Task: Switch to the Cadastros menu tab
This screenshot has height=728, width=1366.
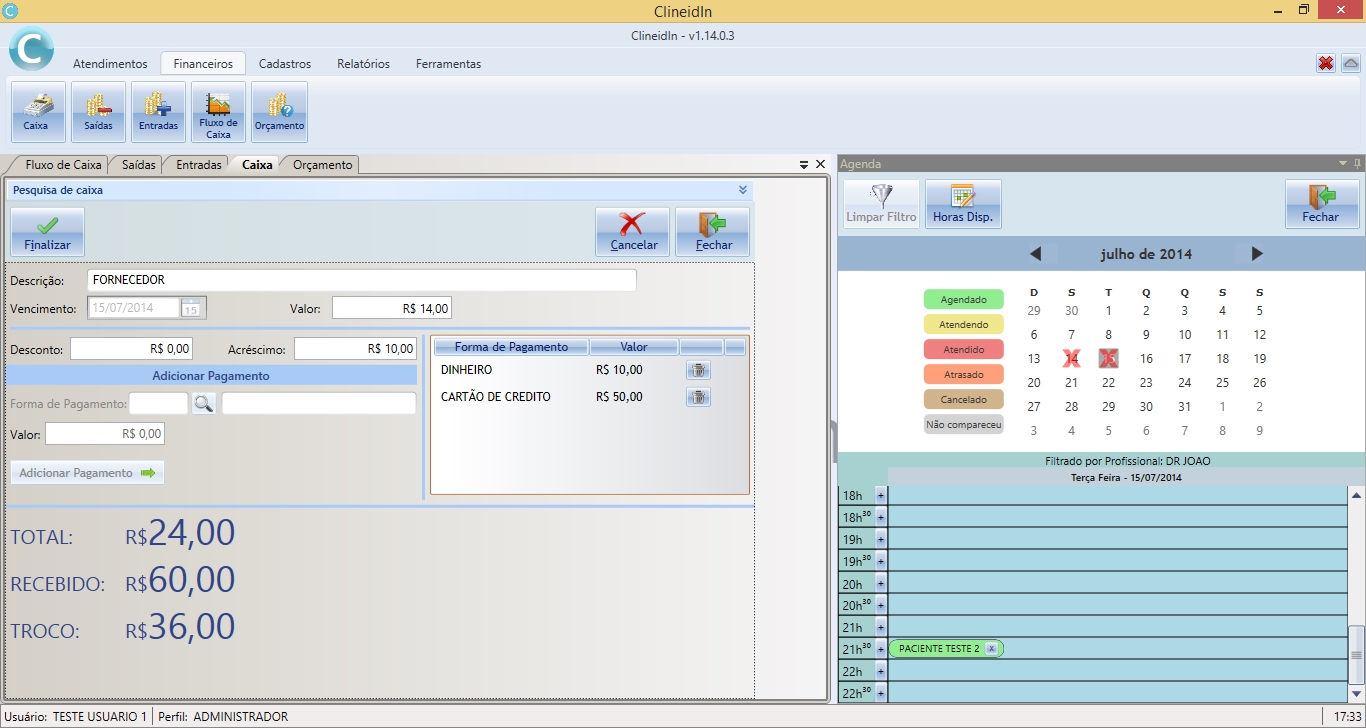Action: pos(284,64)
